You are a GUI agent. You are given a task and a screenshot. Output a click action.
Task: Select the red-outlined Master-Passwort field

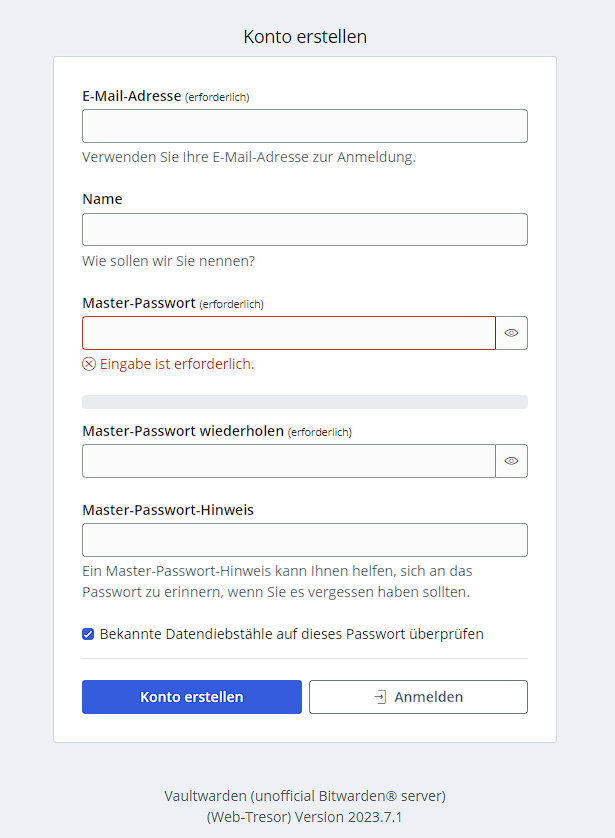(x=288, y=333)
